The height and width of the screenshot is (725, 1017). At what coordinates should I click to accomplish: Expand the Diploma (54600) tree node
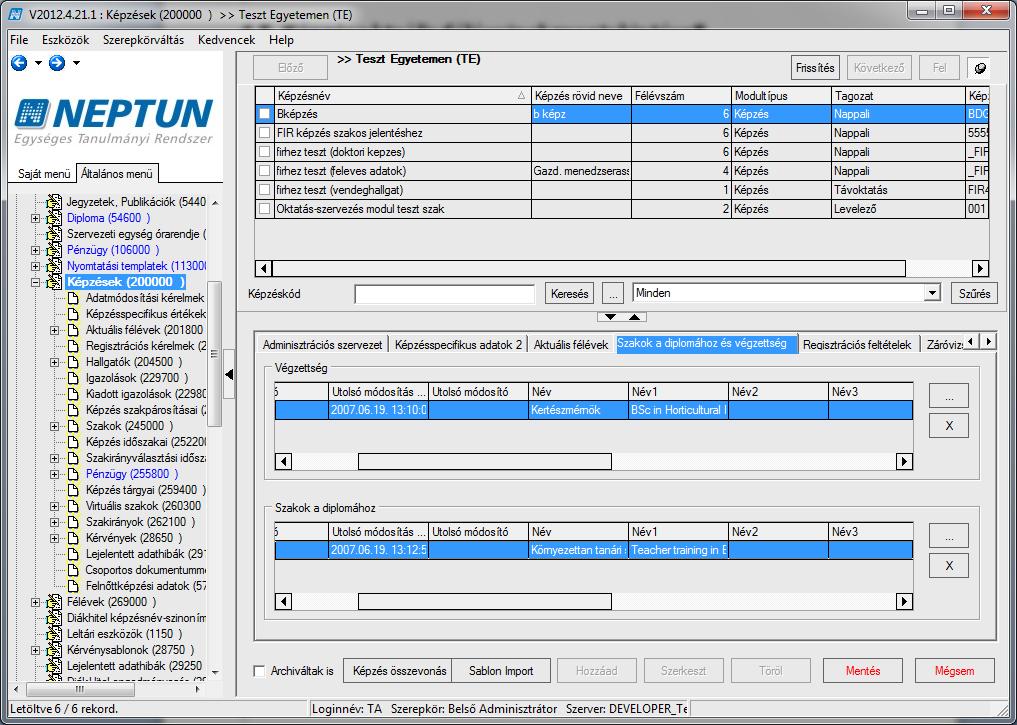(36, 219)
